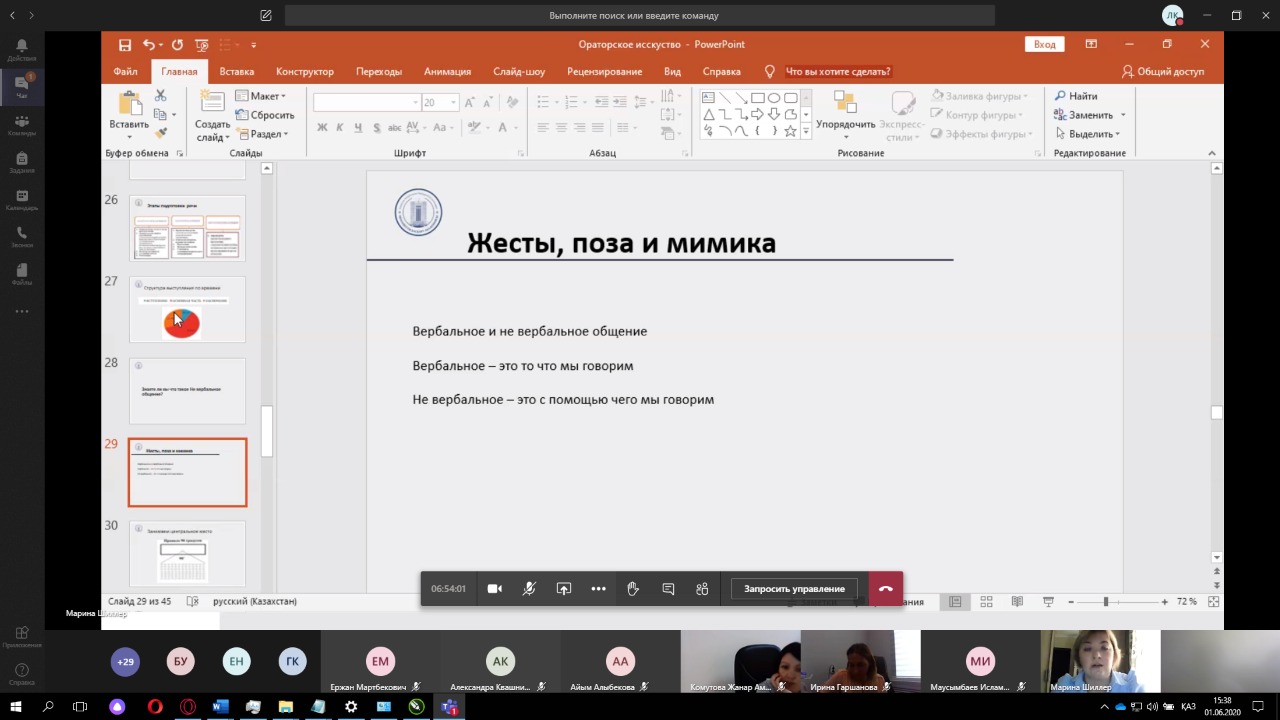Image resolution: width=1280 pixels, height=720 pixels.
Task: Select the star shape in the gallery
Action: click(x=791, y=131)
